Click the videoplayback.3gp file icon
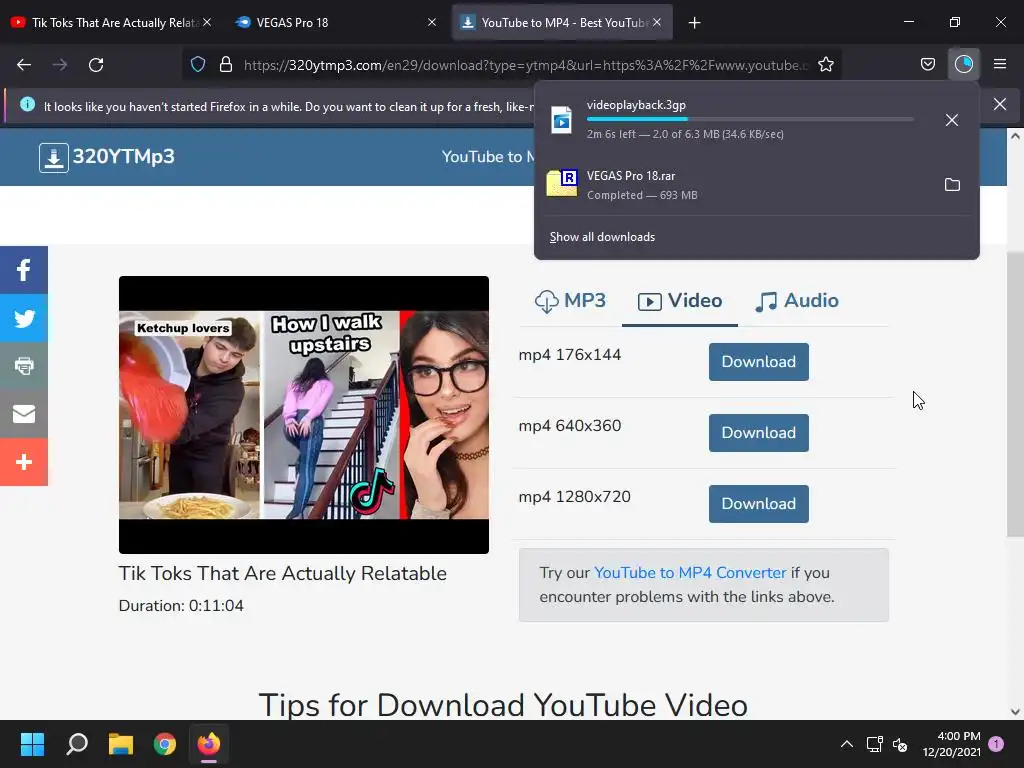 [x=561, y=120]
